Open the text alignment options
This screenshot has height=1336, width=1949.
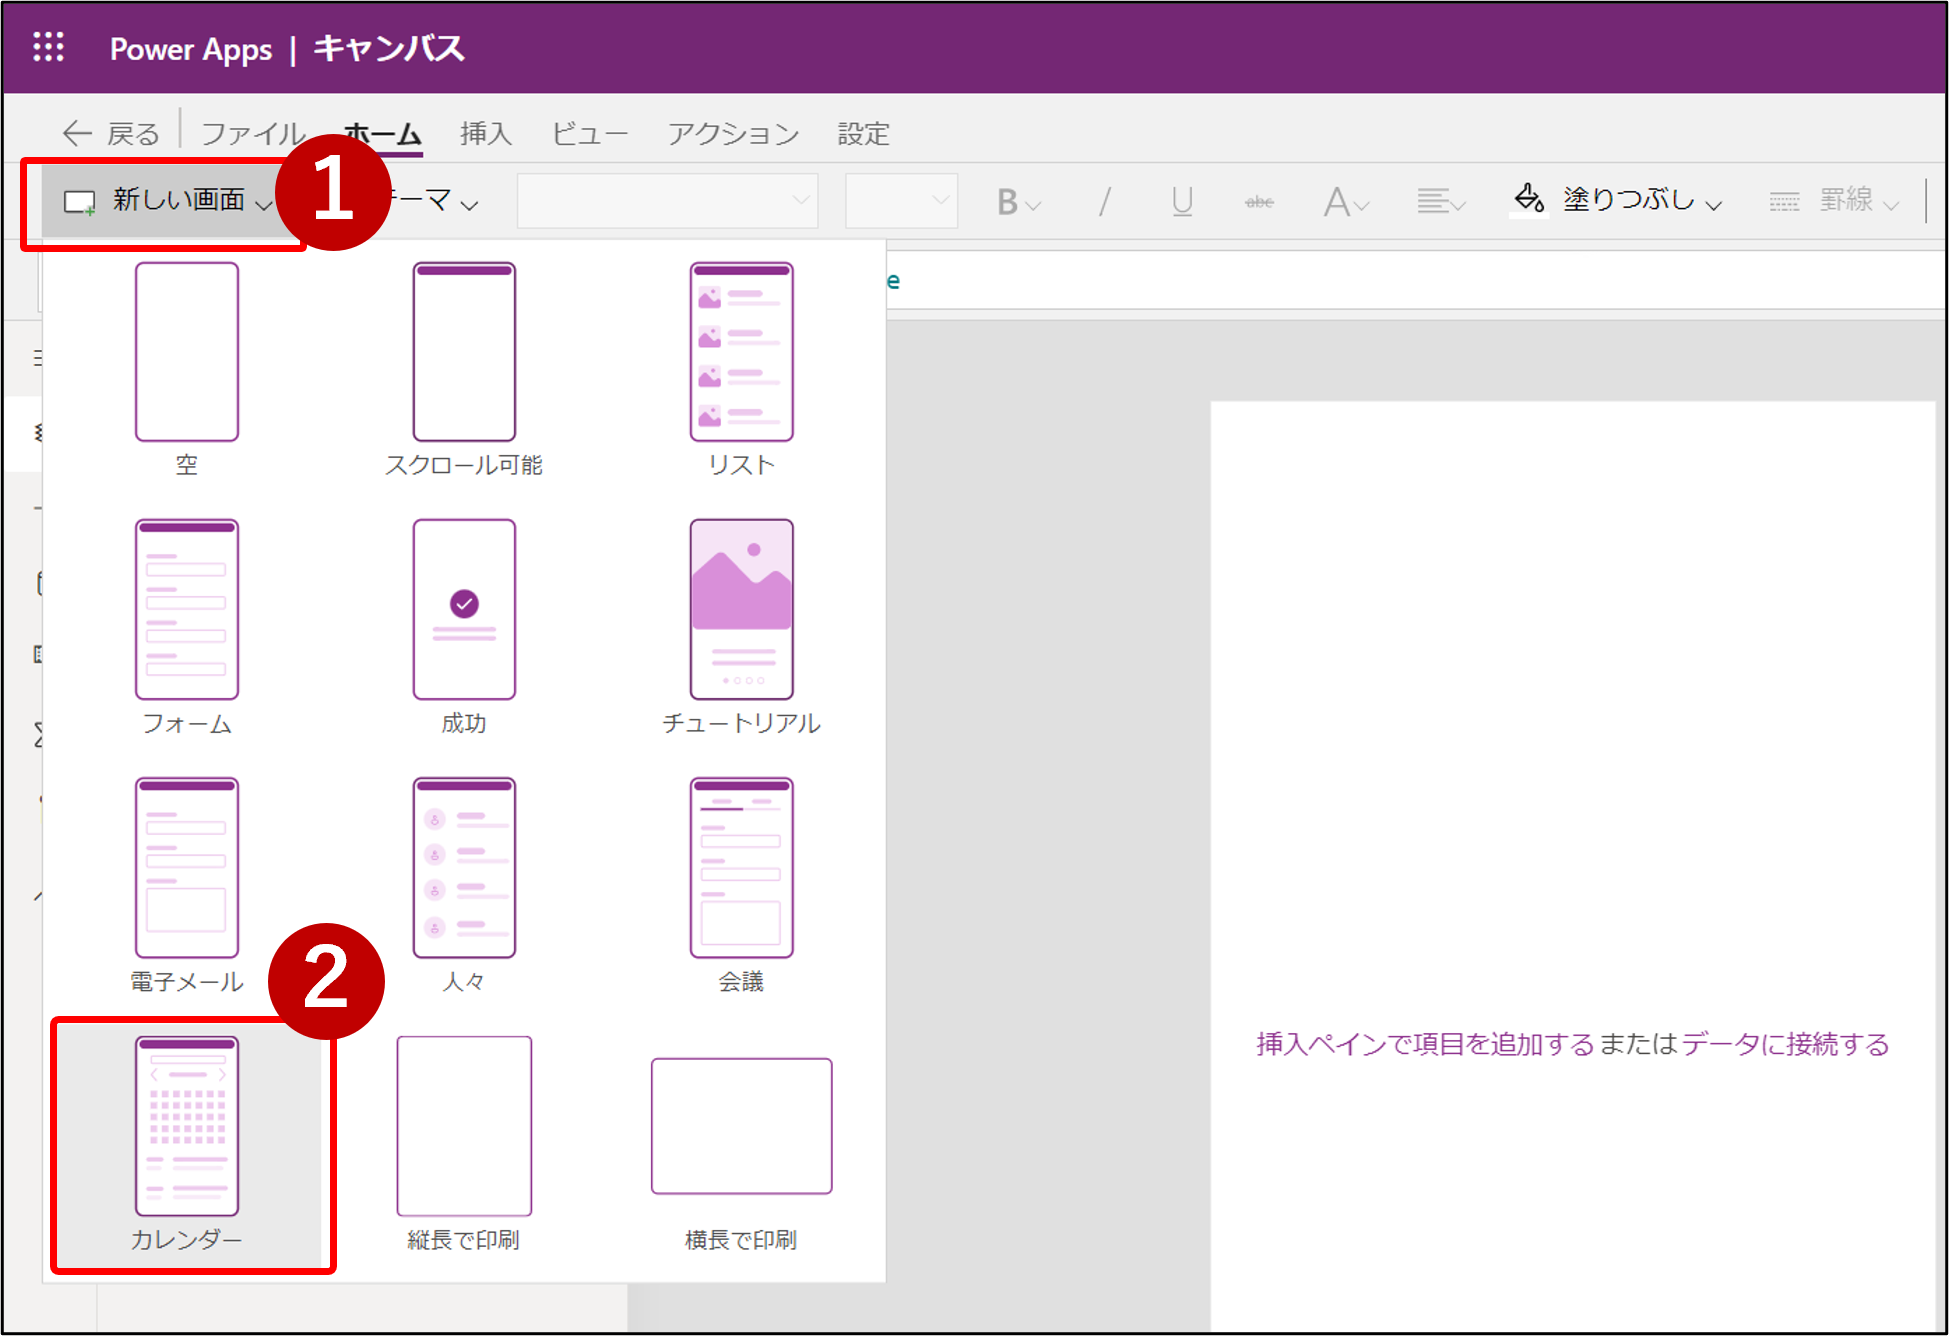(x=1440, y=202)
